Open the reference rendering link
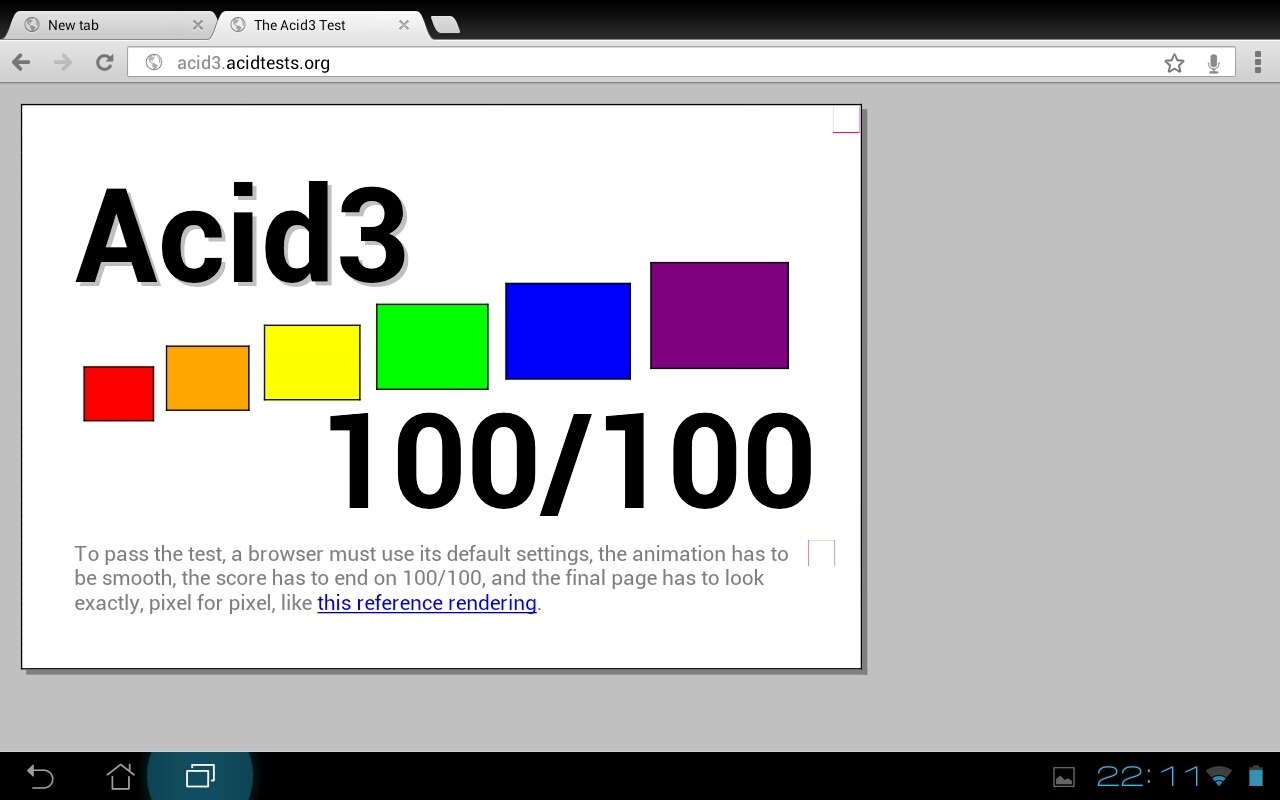 [427, 602]
